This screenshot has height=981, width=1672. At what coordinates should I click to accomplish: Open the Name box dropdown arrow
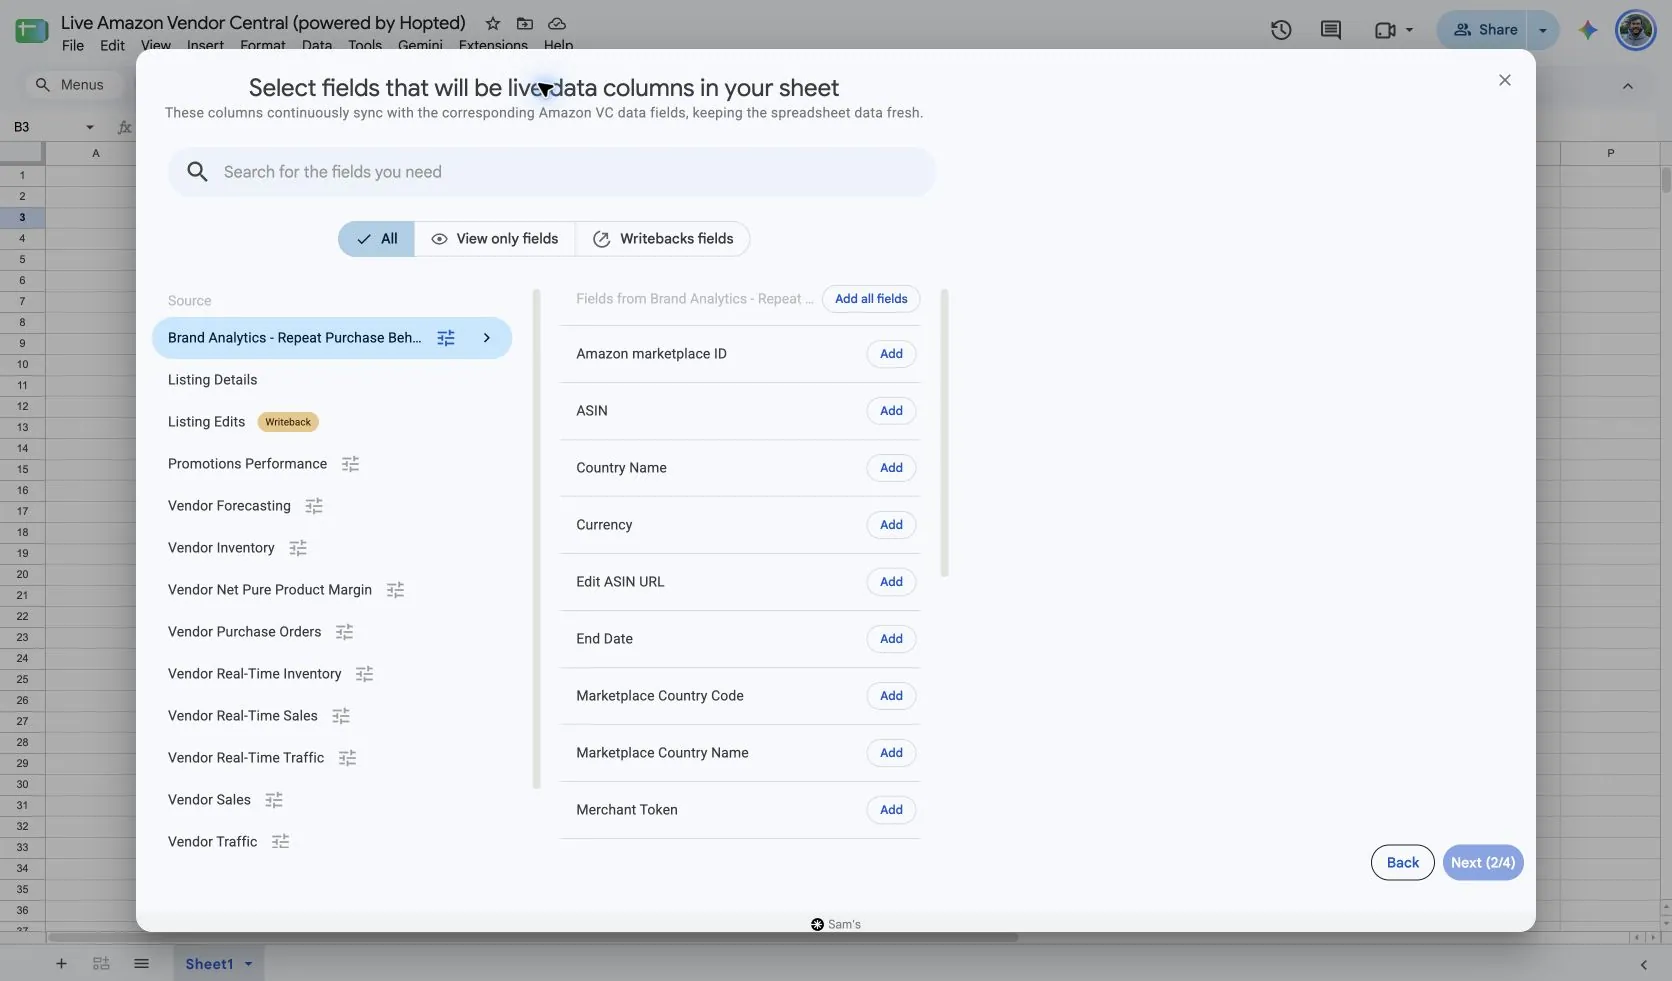coord(90,127)
